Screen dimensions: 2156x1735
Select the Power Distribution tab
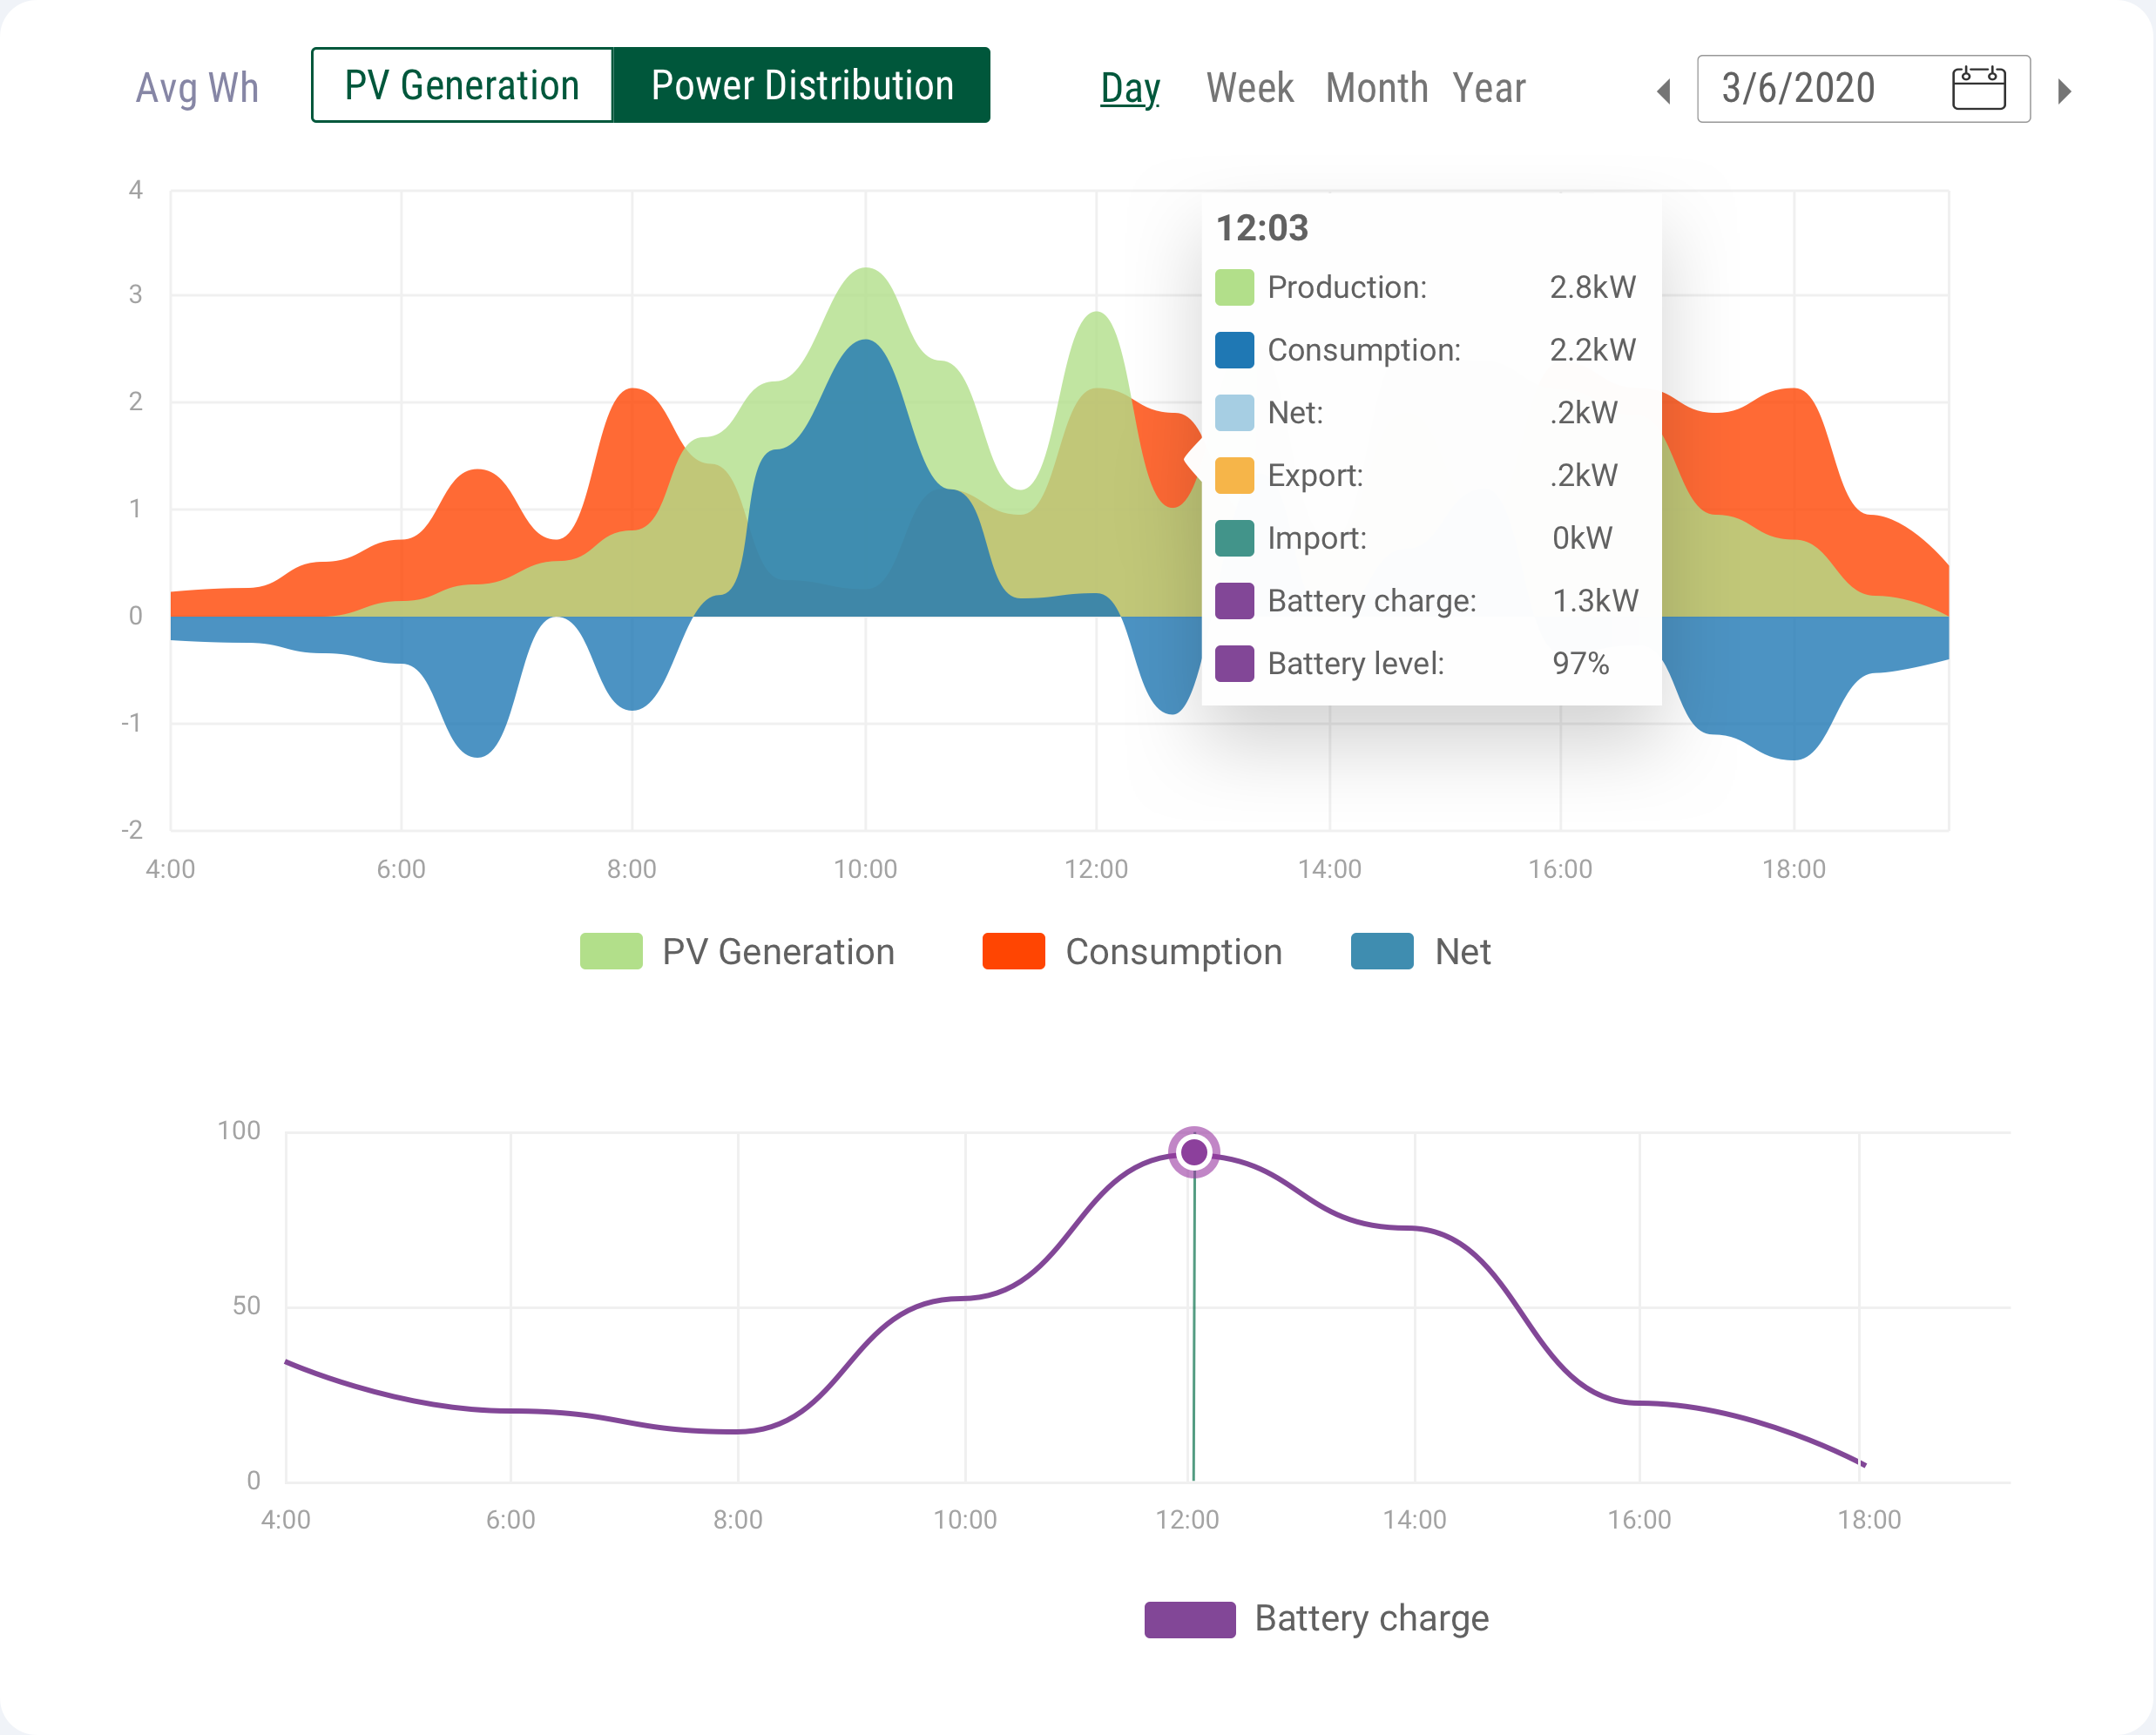[x=802, y=85]
